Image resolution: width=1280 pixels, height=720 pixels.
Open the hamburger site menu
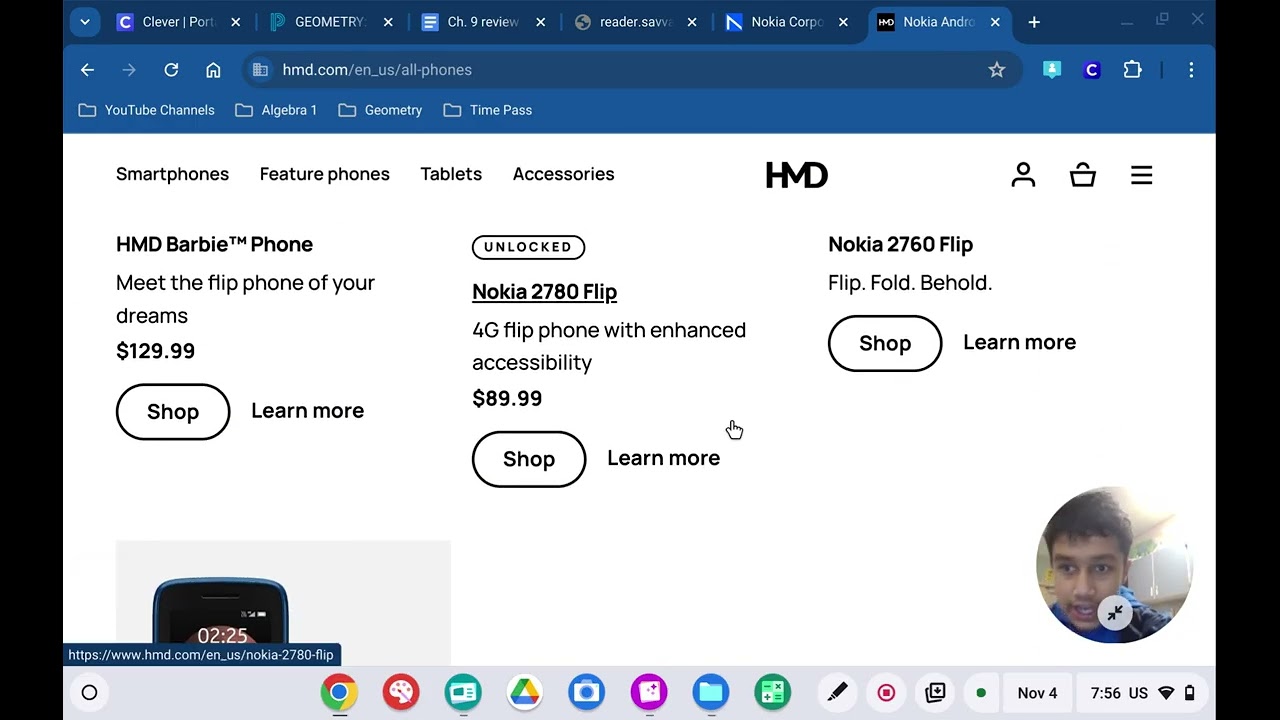[1142, 175]
